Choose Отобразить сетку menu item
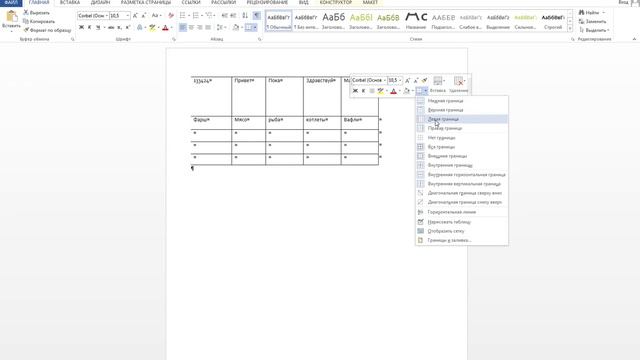The height and width of the screenshot is (360, 640). click(462, 231)
